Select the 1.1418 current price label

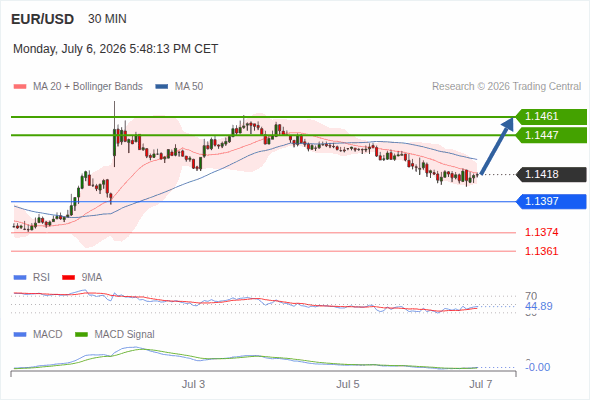pyautogui.click(x=551, y=174)
